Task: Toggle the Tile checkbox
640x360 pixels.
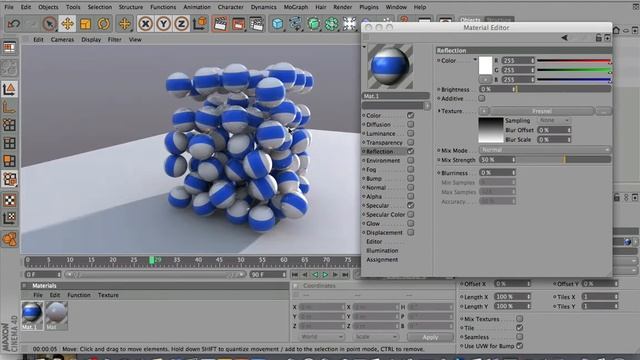Action: coord(519,328)
